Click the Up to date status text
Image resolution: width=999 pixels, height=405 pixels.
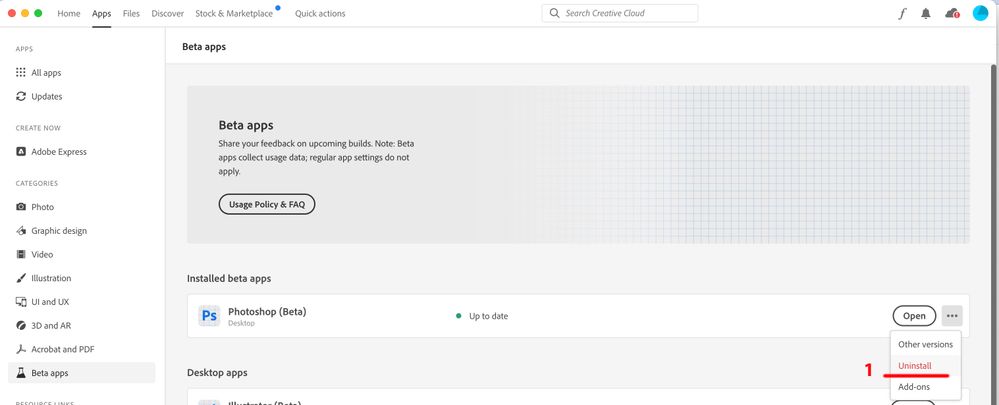489,316
